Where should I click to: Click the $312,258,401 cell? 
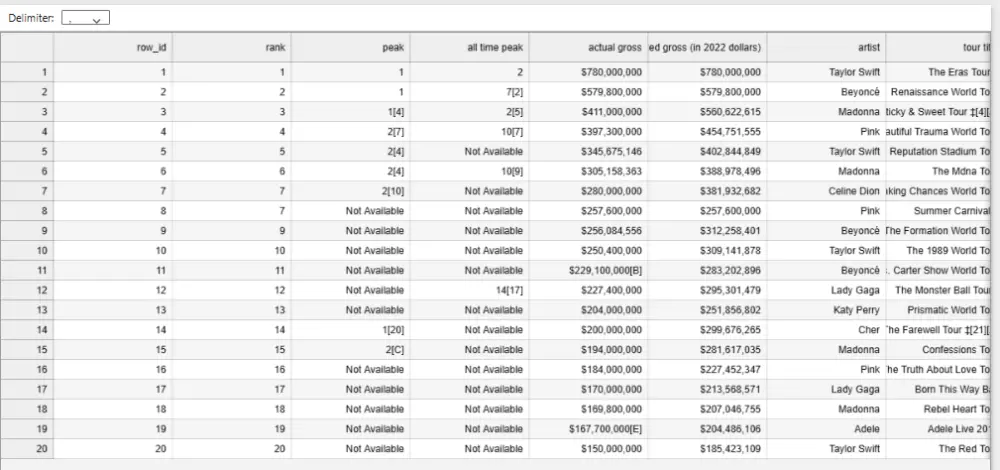click(707, 230)
